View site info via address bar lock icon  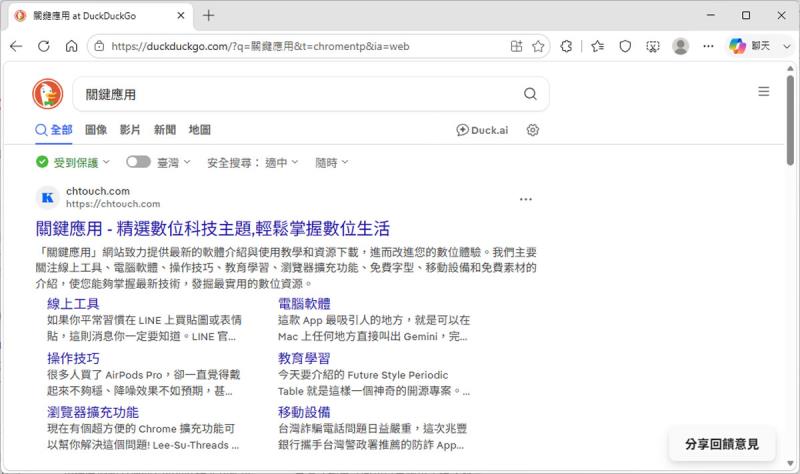(x=99, y=46)
